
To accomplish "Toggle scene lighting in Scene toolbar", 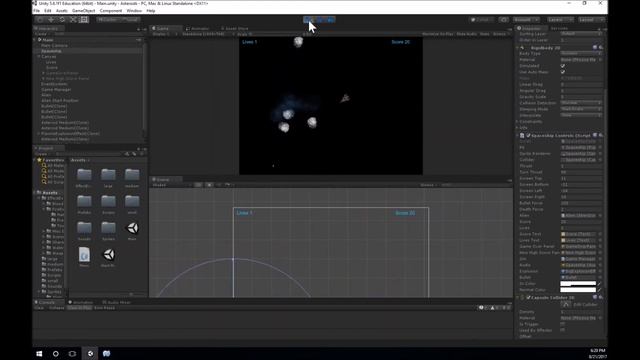I will click(x=209, y=185).
